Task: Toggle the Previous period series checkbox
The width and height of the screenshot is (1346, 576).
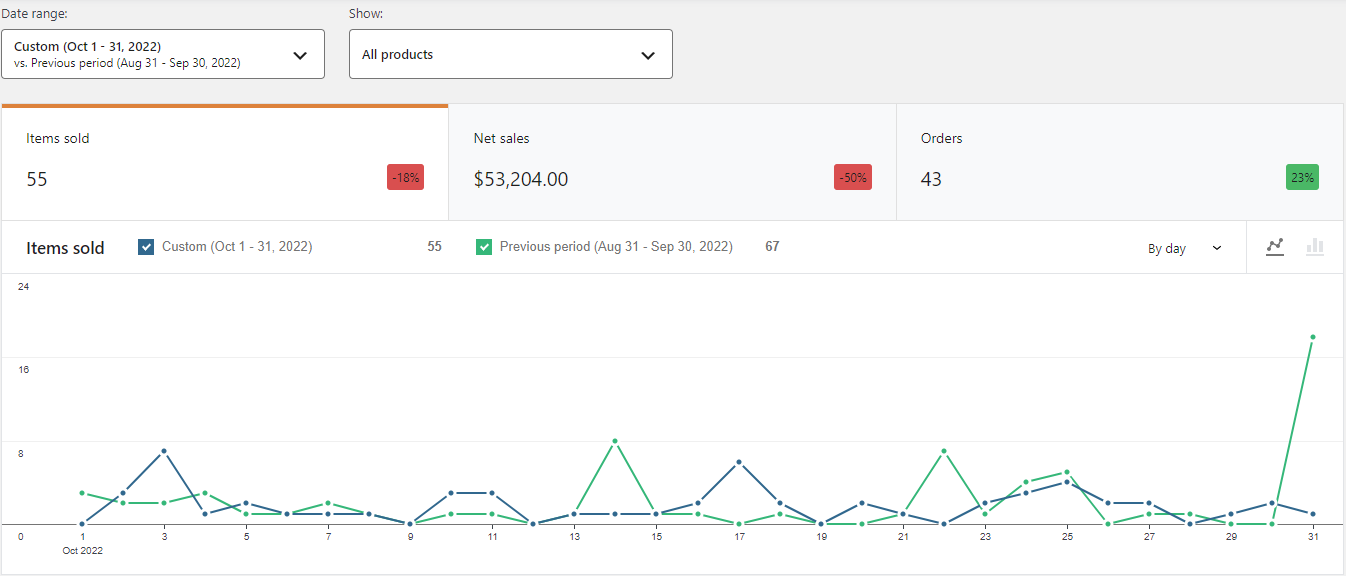Action: coord(484,247)
